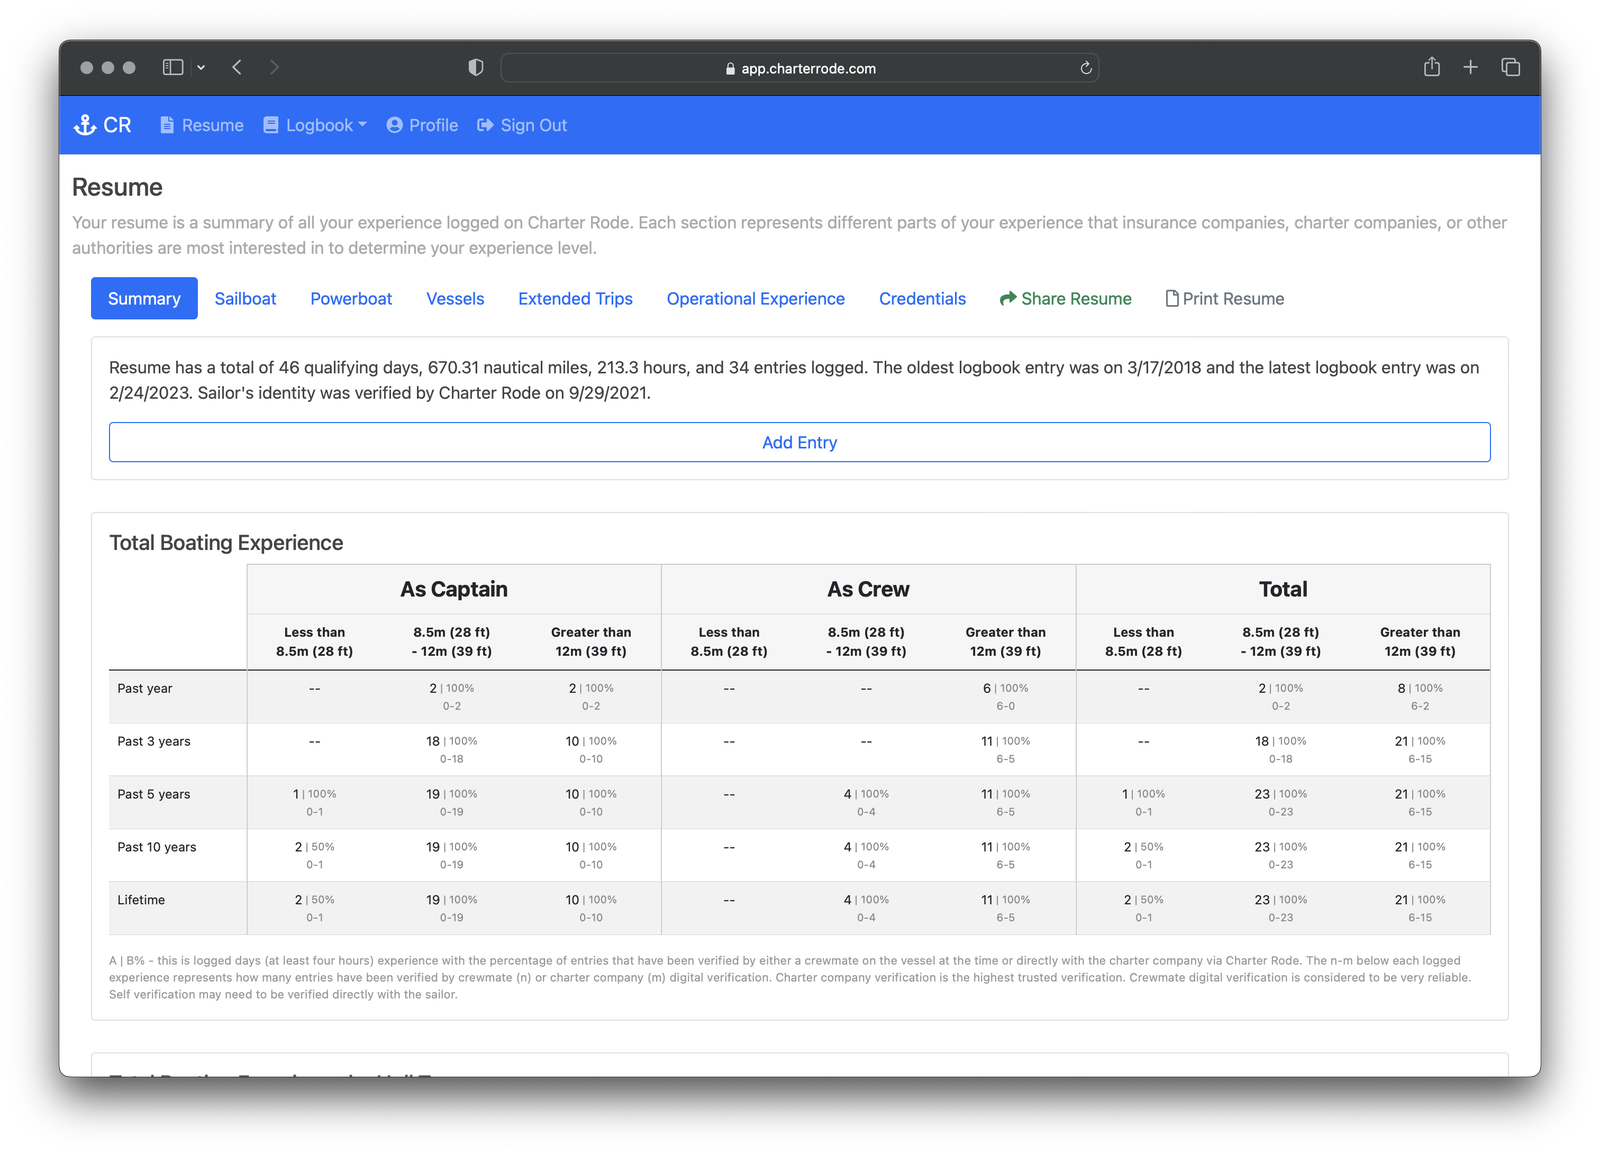Switch to the Powerboat tab
This screenshot has width=1600, height=1155.
(351, 298)
